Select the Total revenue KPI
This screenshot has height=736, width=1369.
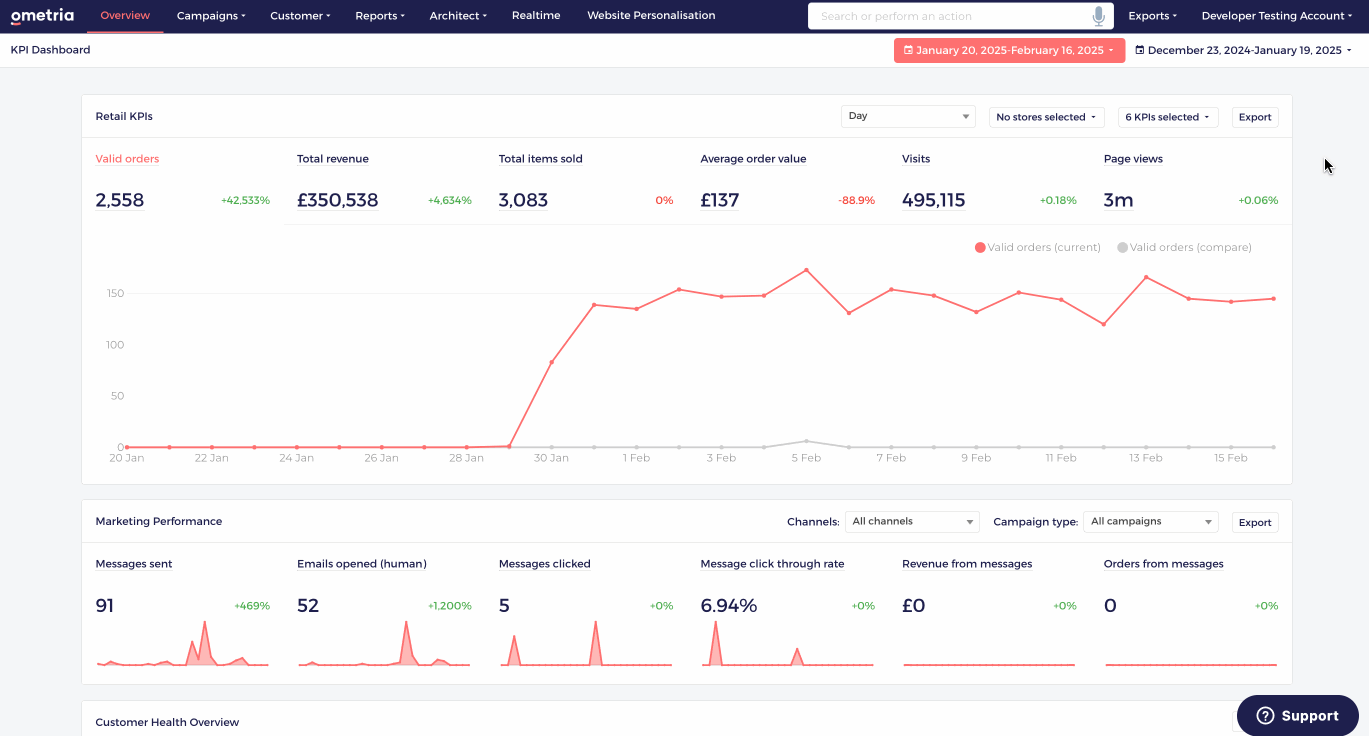tap(333, 159)
